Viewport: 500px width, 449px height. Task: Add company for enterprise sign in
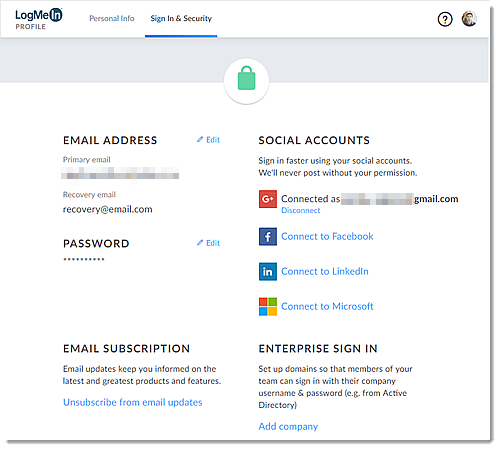point(288,427)
